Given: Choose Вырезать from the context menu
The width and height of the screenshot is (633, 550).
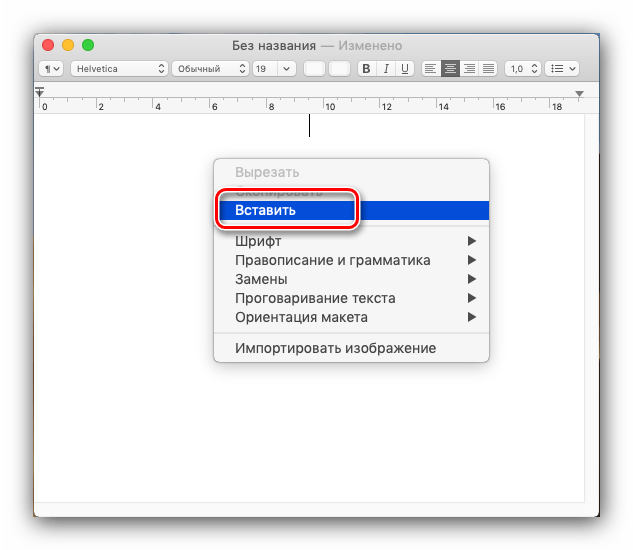Looking at the screenshot, I should tap(351, 172).
